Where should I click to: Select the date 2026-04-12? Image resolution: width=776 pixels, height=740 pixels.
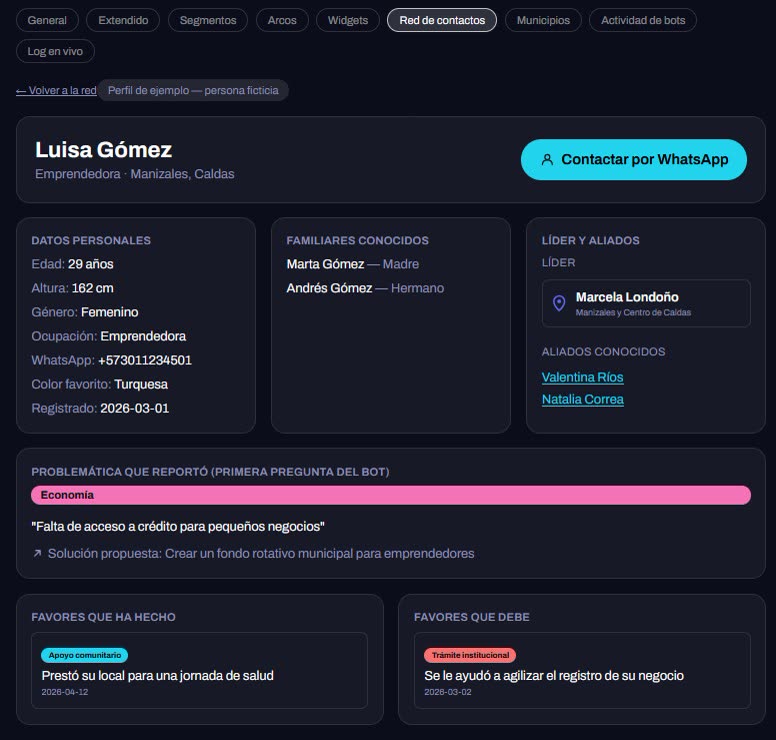(65, 692)
